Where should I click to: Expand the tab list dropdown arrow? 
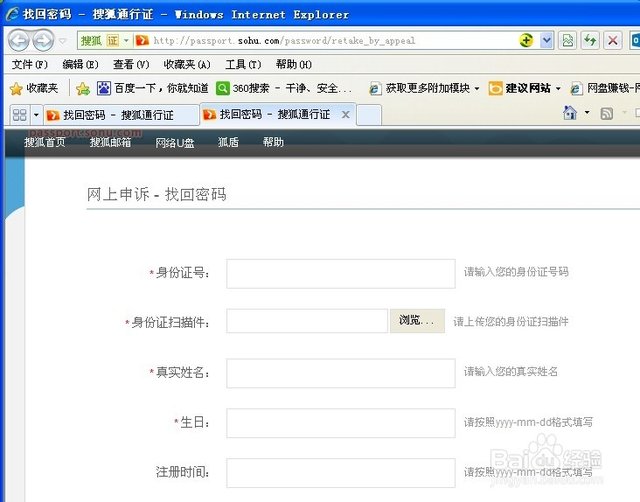tap(36, 115)
